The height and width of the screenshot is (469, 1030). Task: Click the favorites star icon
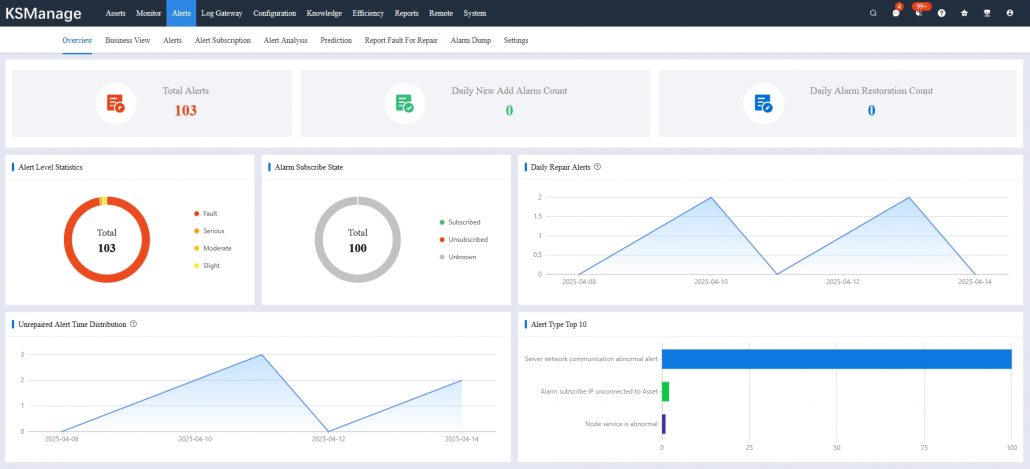click(964, 13)
